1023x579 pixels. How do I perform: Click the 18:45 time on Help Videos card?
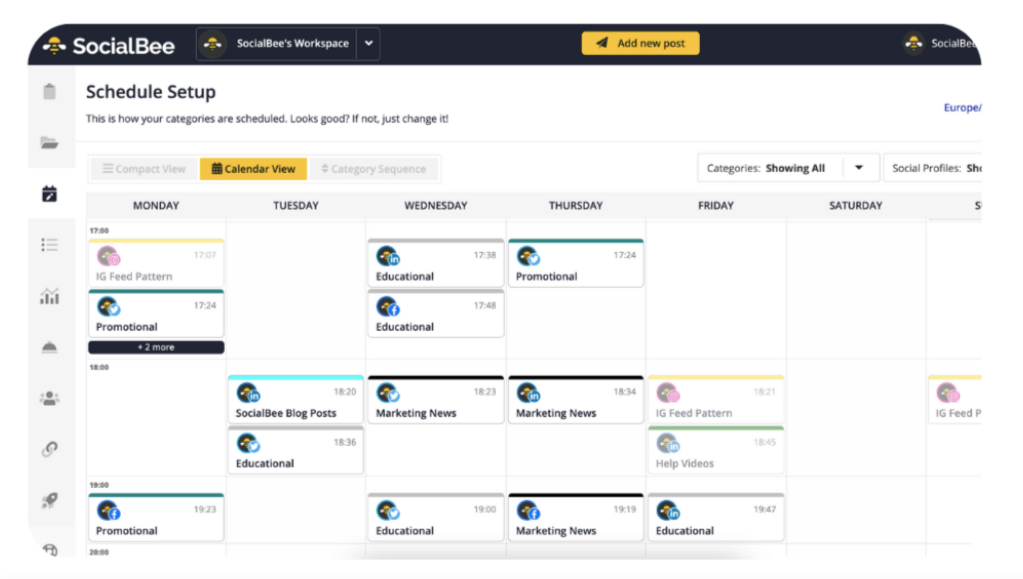[x=765, y=442]
